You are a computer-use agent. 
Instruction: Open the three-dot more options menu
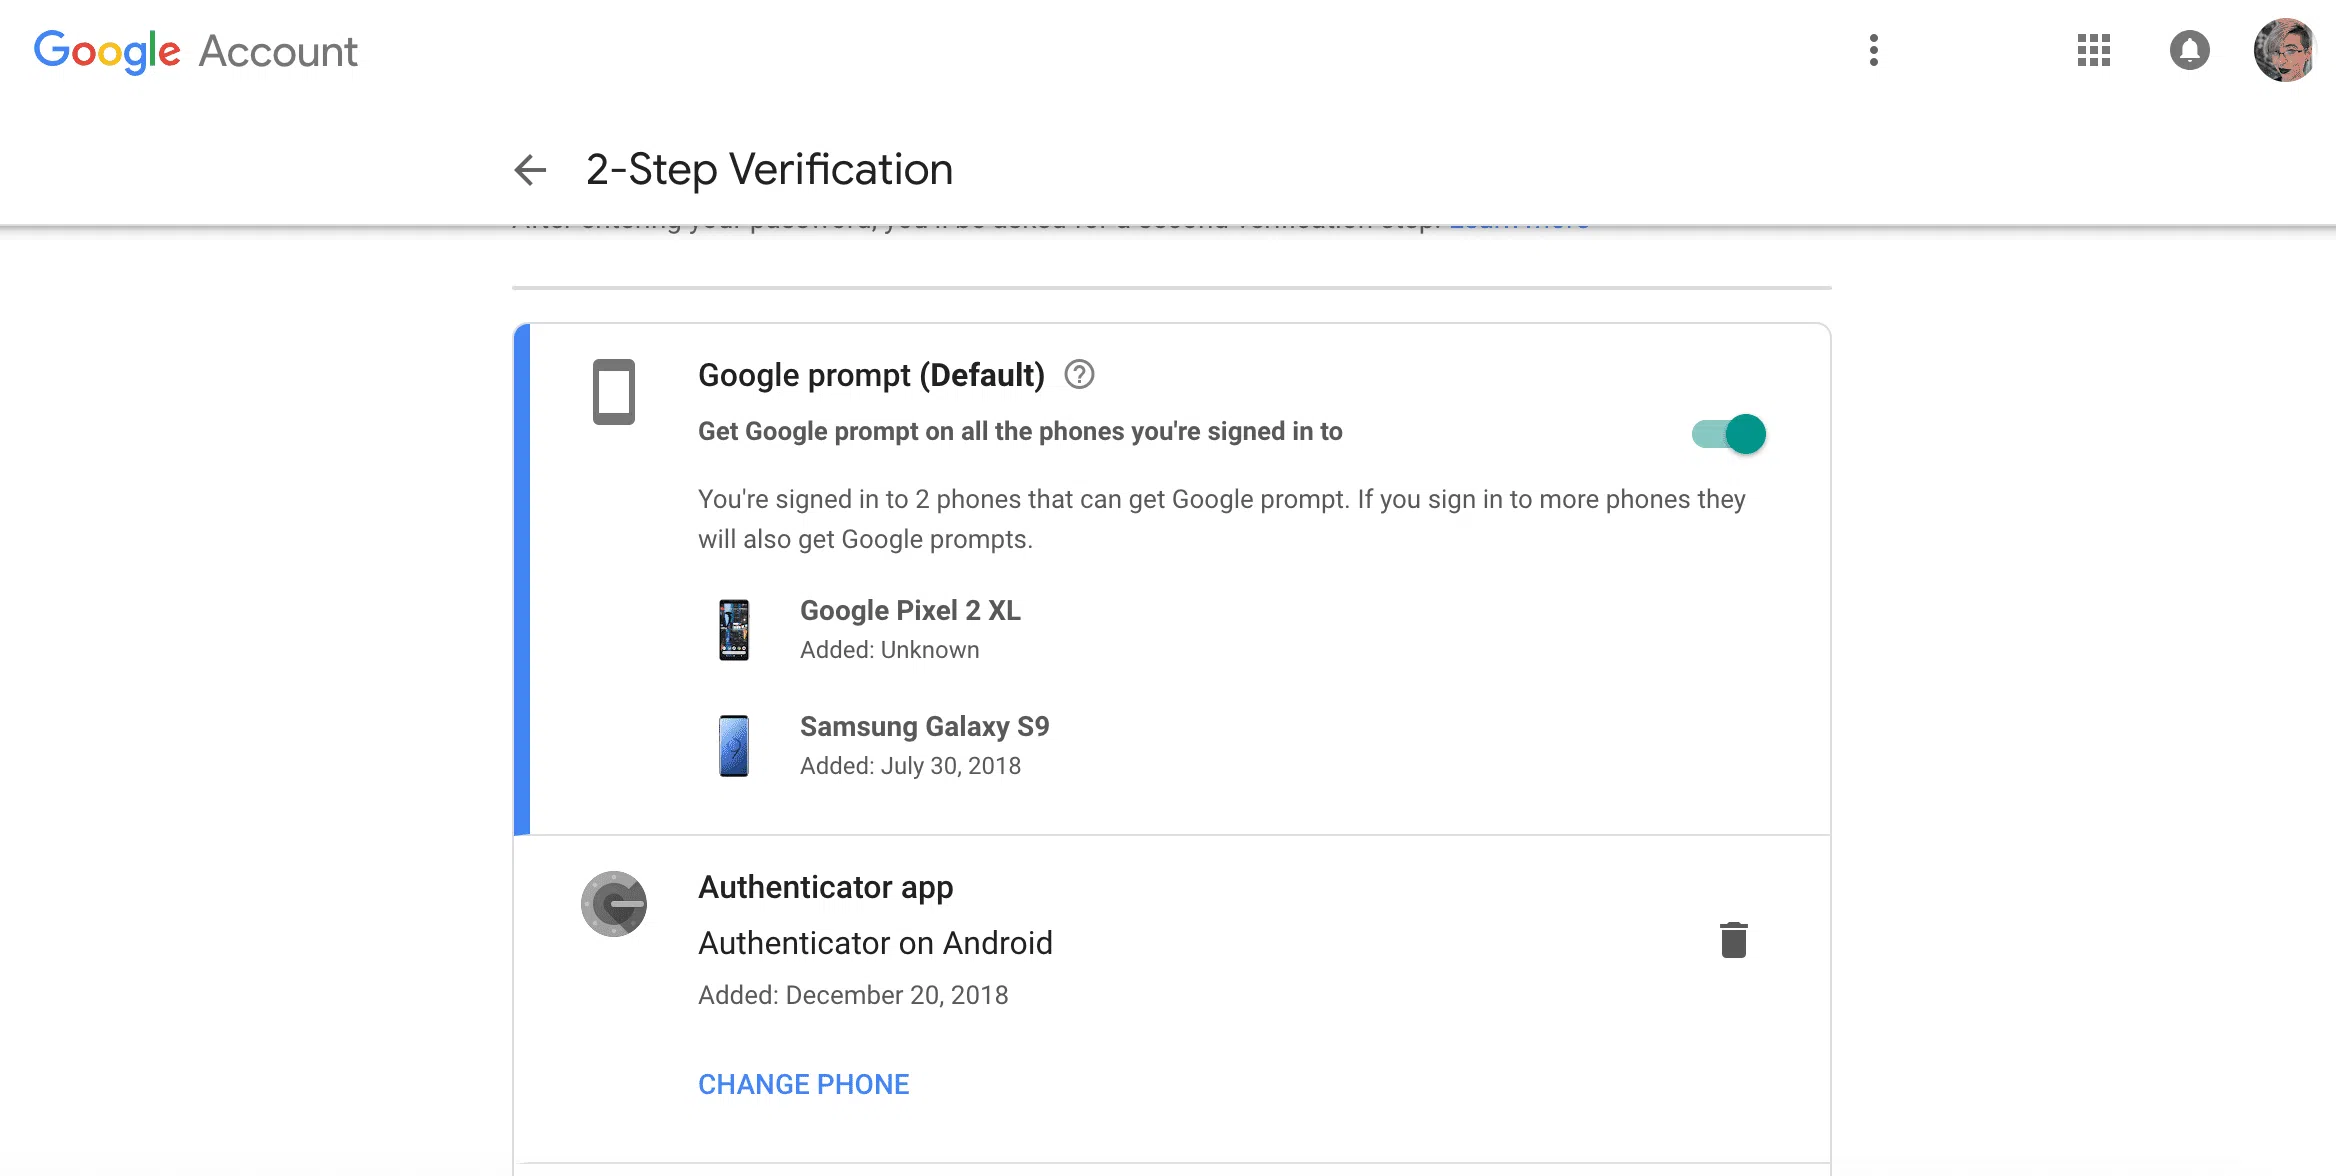tap(1873, 50)
